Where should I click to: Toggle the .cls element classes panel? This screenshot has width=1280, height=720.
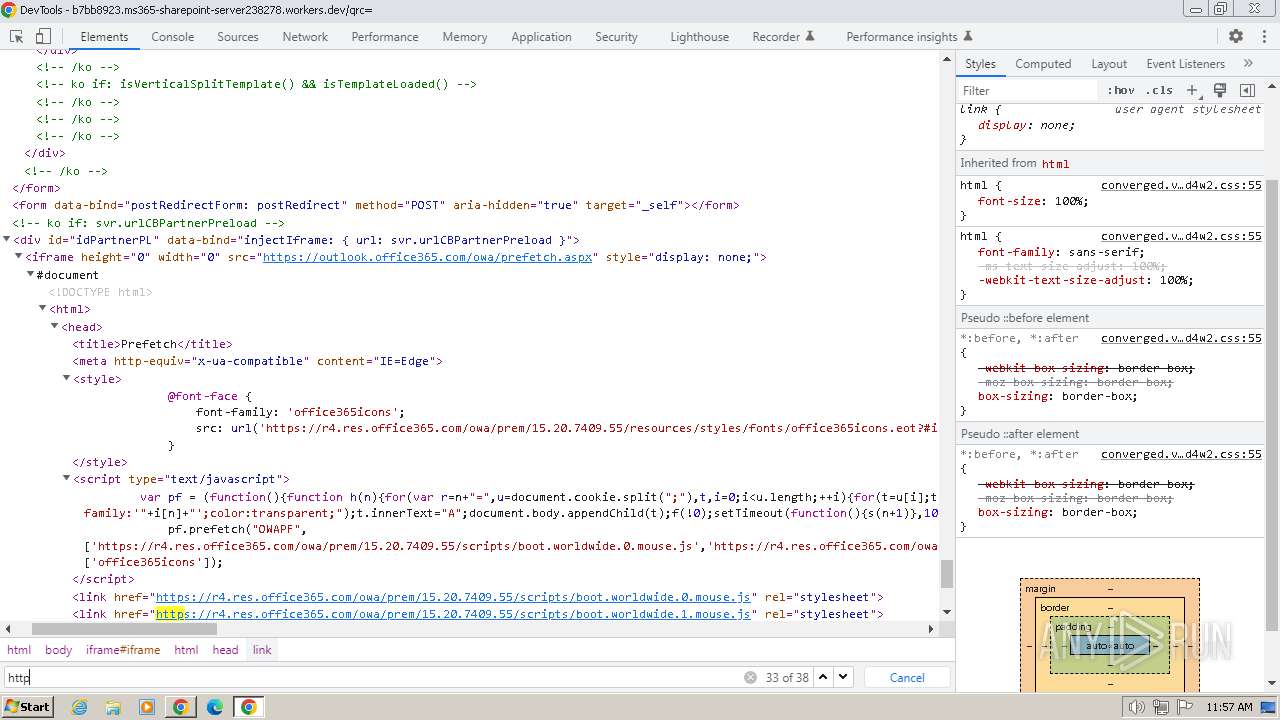tap(1159, 90)
